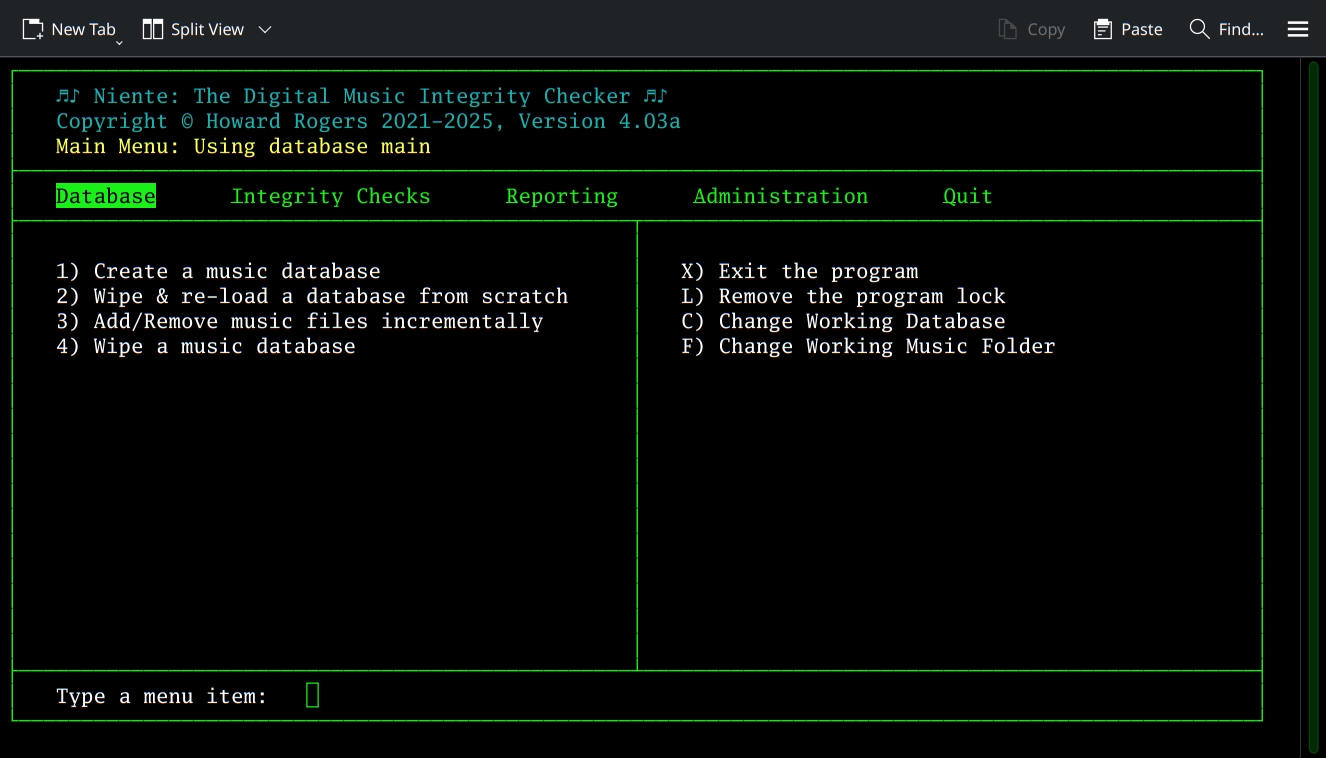The width and height of the screenshot is (1326, 758).
Task: Activate Split View
Action: coord(193,29)
